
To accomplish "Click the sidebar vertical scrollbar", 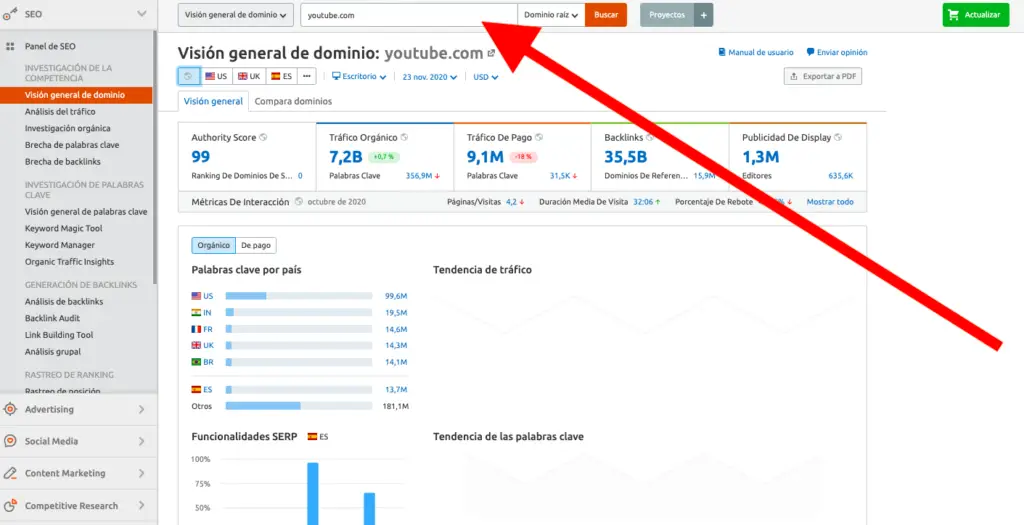I will point(155,157).
